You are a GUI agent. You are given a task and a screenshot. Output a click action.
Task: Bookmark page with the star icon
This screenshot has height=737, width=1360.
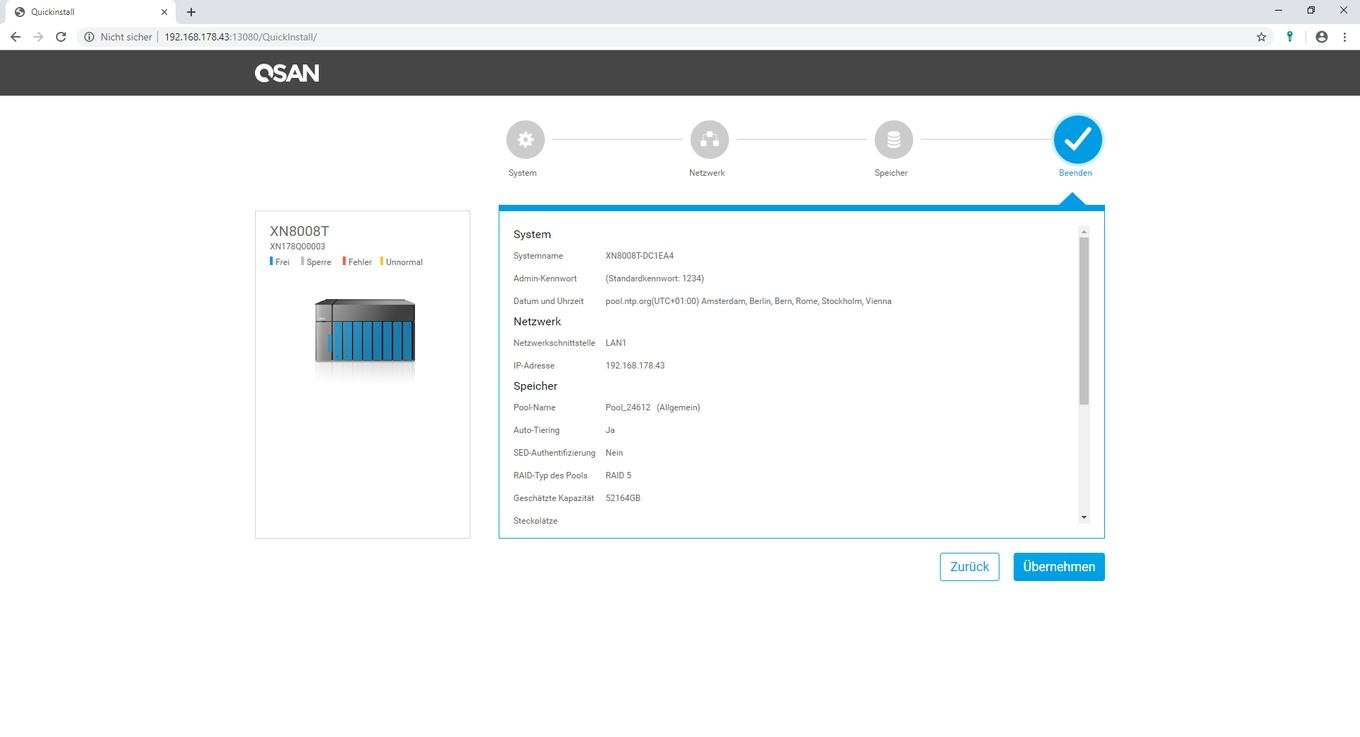pos(1261,37)
